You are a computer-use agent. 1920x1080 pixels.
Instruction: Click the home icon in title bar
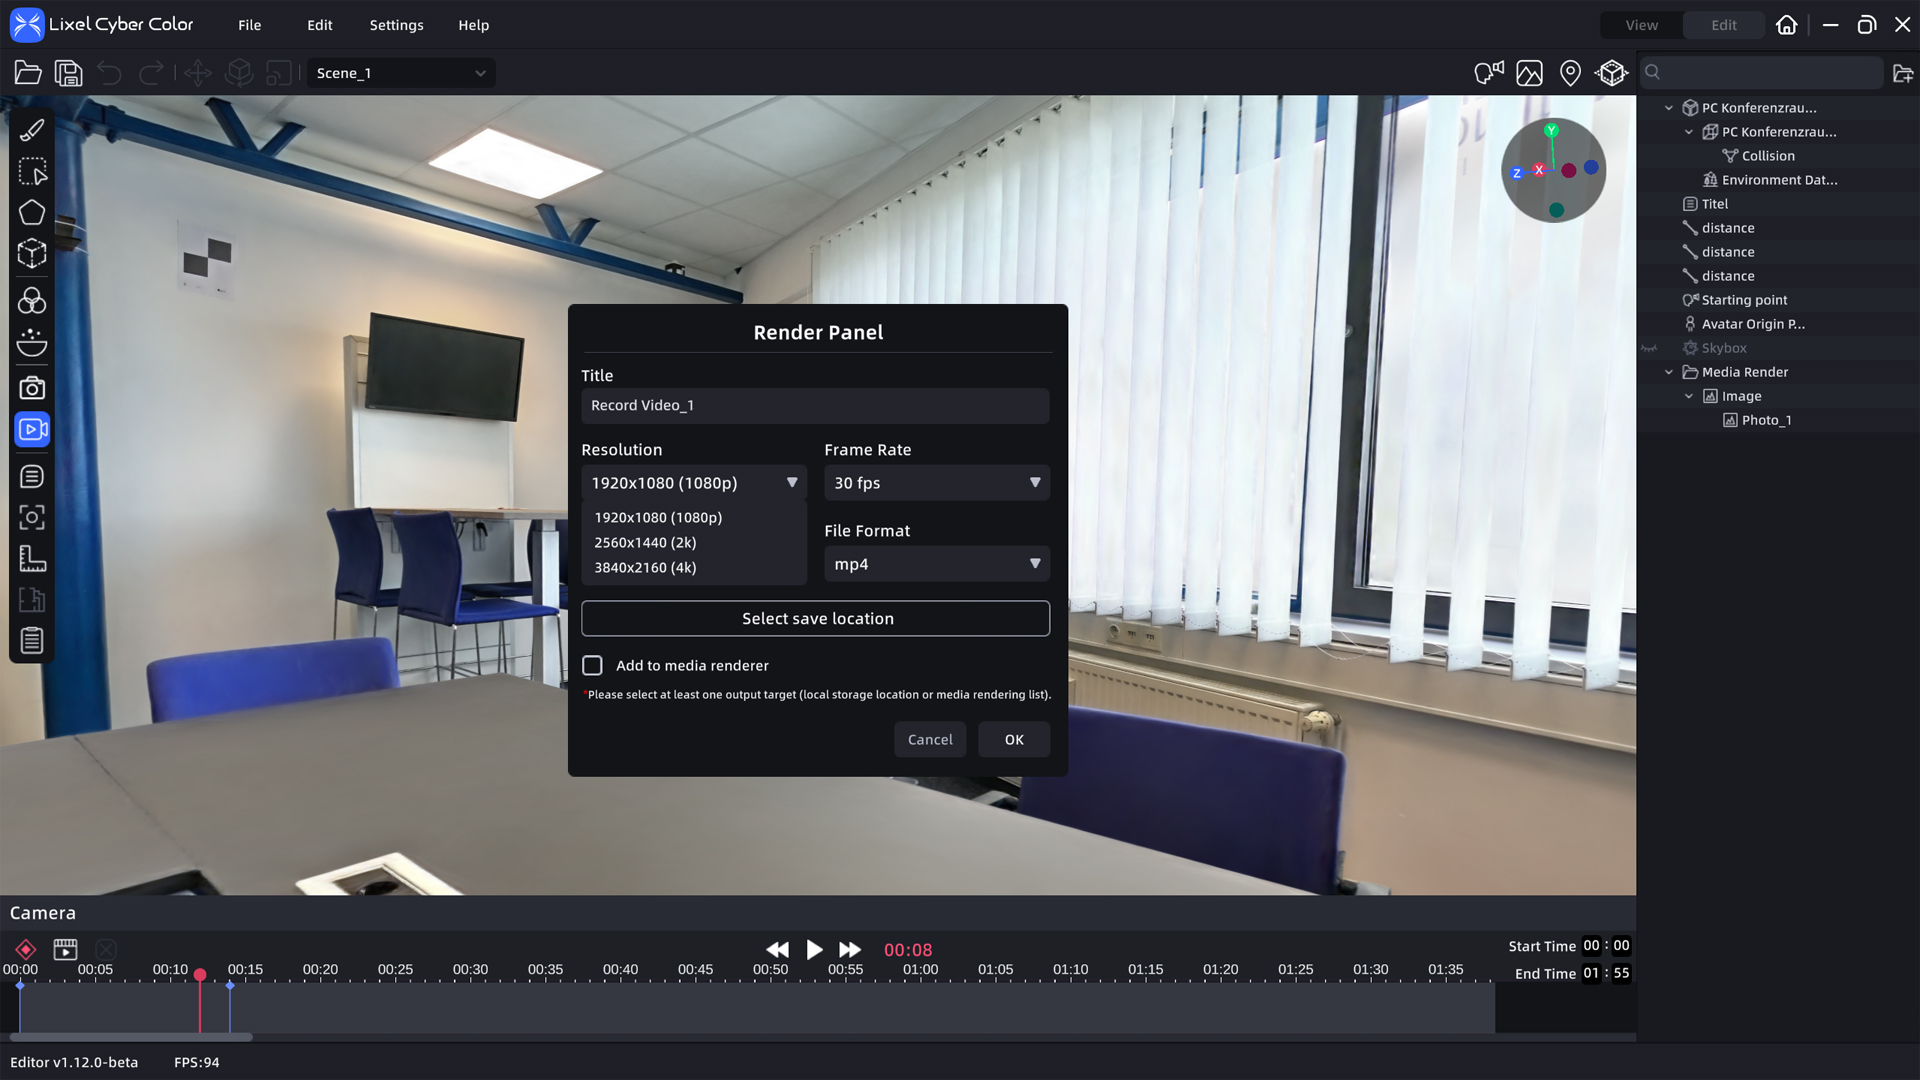coord(1787,25)
